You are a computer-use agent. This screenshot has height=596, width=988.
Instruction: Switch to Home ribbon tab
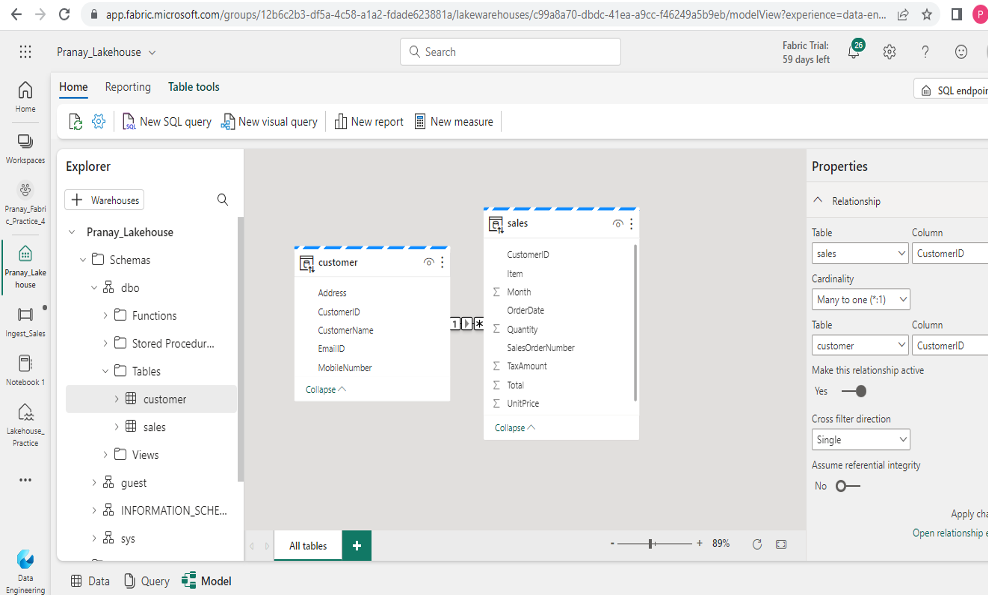coord(74,87)
